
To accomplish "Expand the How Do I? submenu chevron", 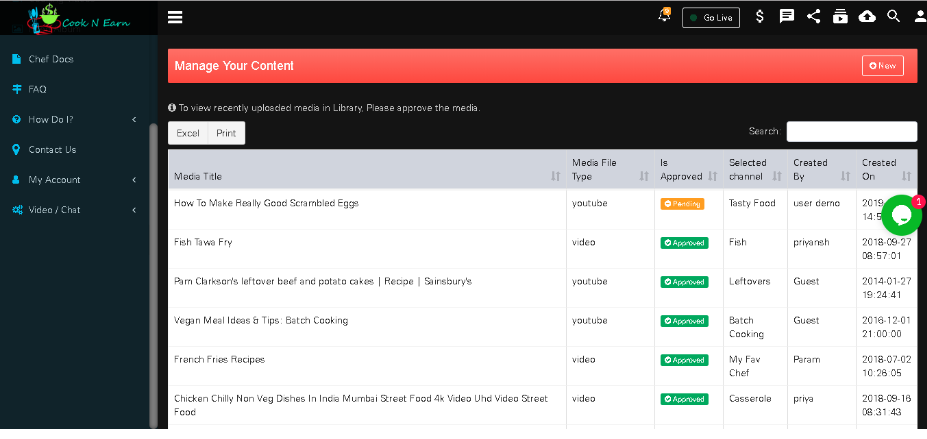I will click(134, 119).
